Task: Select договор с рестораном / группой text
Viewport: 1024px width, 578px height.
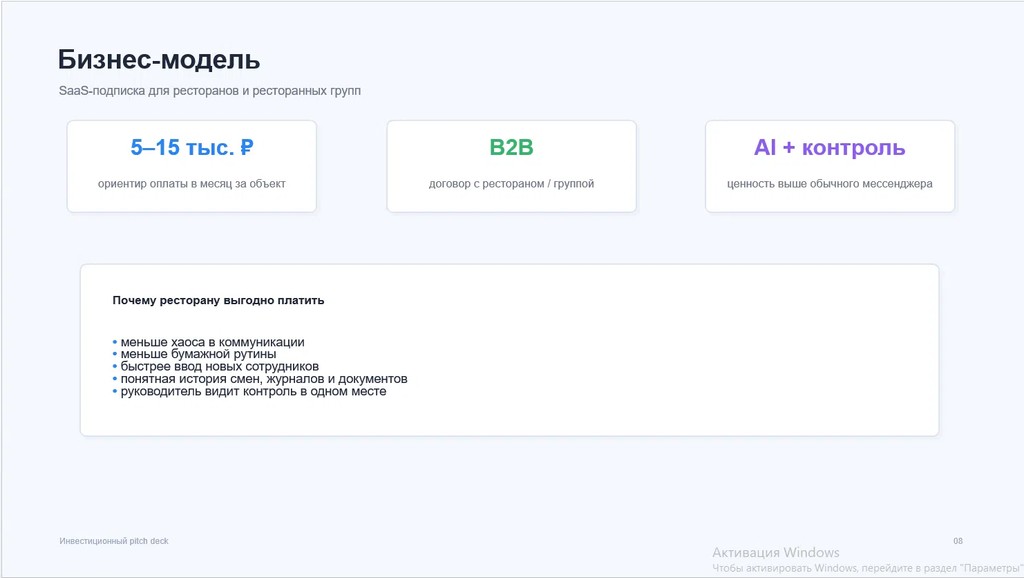Action: pyautogui.click(x=511, y=184)
